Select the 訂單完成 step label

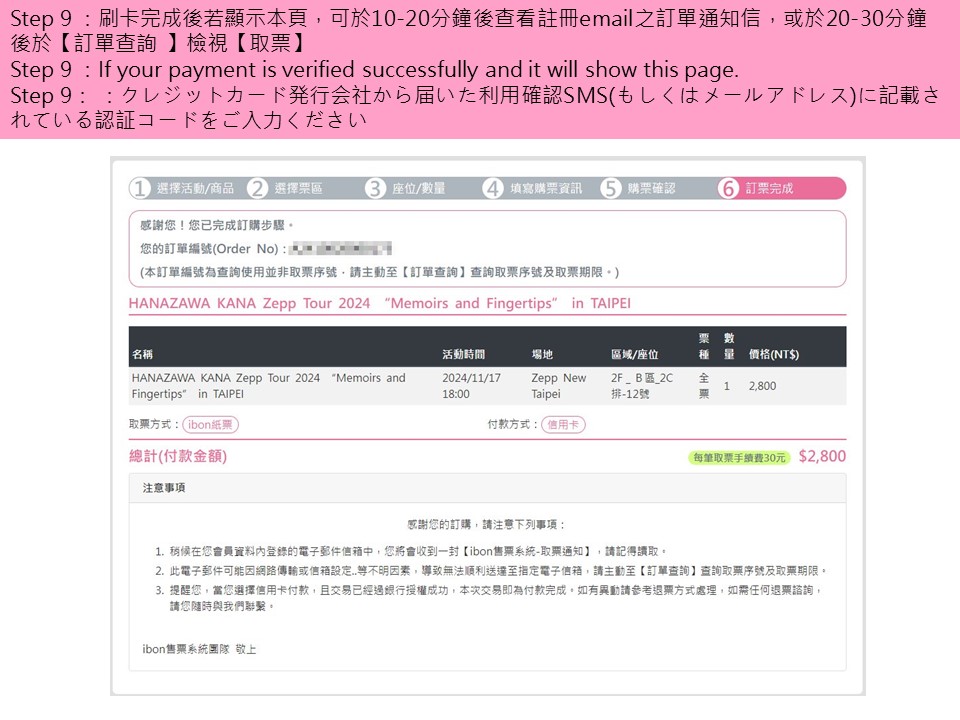[x=769, y=188]
